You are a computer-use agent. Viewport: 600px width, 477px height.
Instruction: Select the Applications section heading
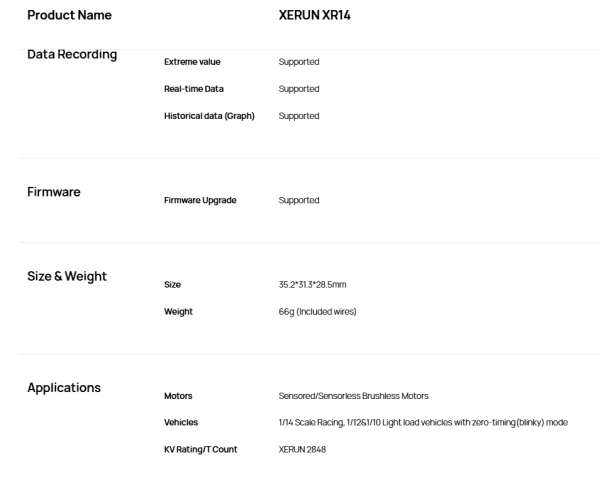tap(64, 388)
